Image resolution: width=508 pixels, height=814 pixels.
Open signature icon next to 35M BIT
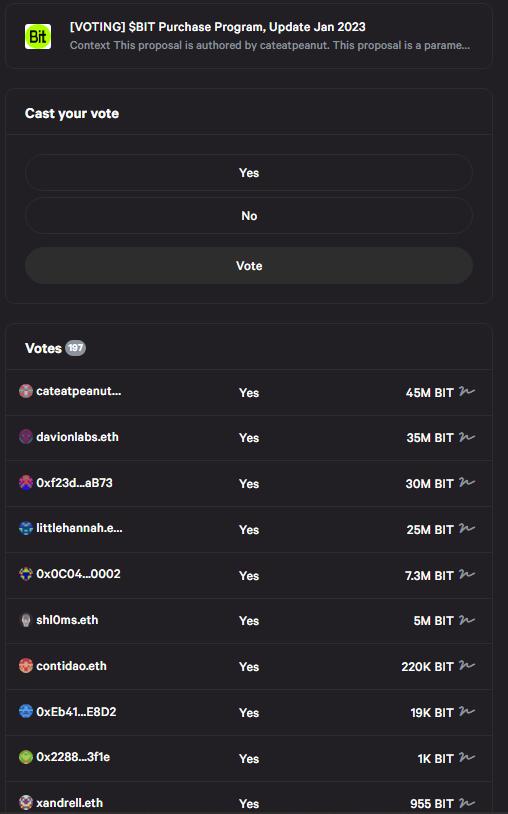tap(467, 437)
